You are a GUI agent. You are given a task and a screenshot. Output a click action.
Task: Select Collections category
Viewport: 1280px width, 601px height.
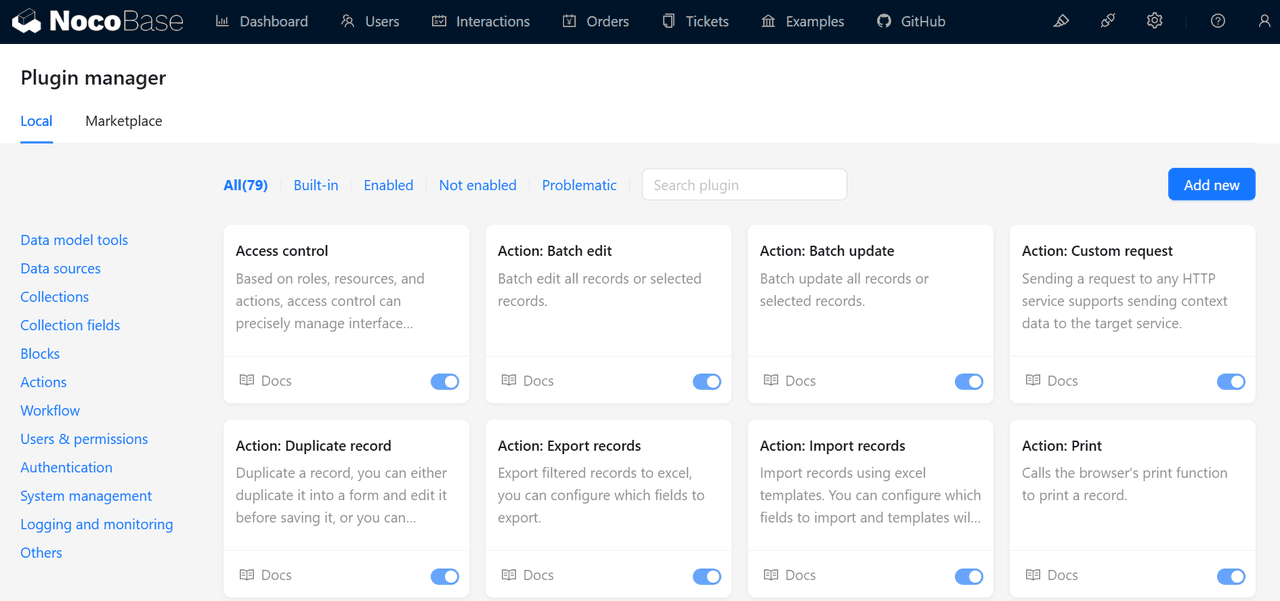click(x=55, y=297)
